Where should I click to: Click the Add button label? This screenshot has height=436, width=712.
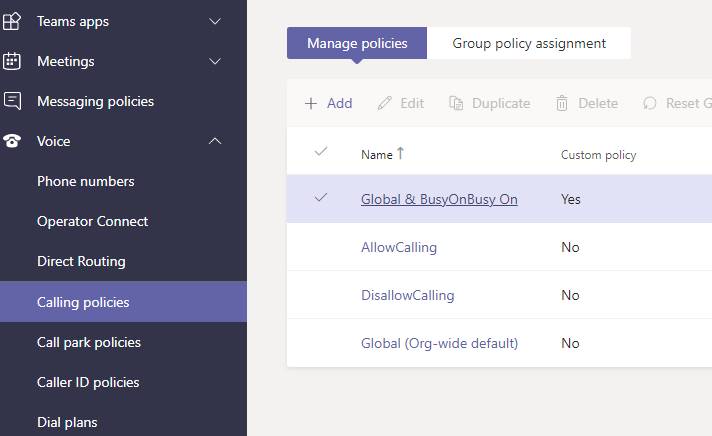(x=340, y=104)
